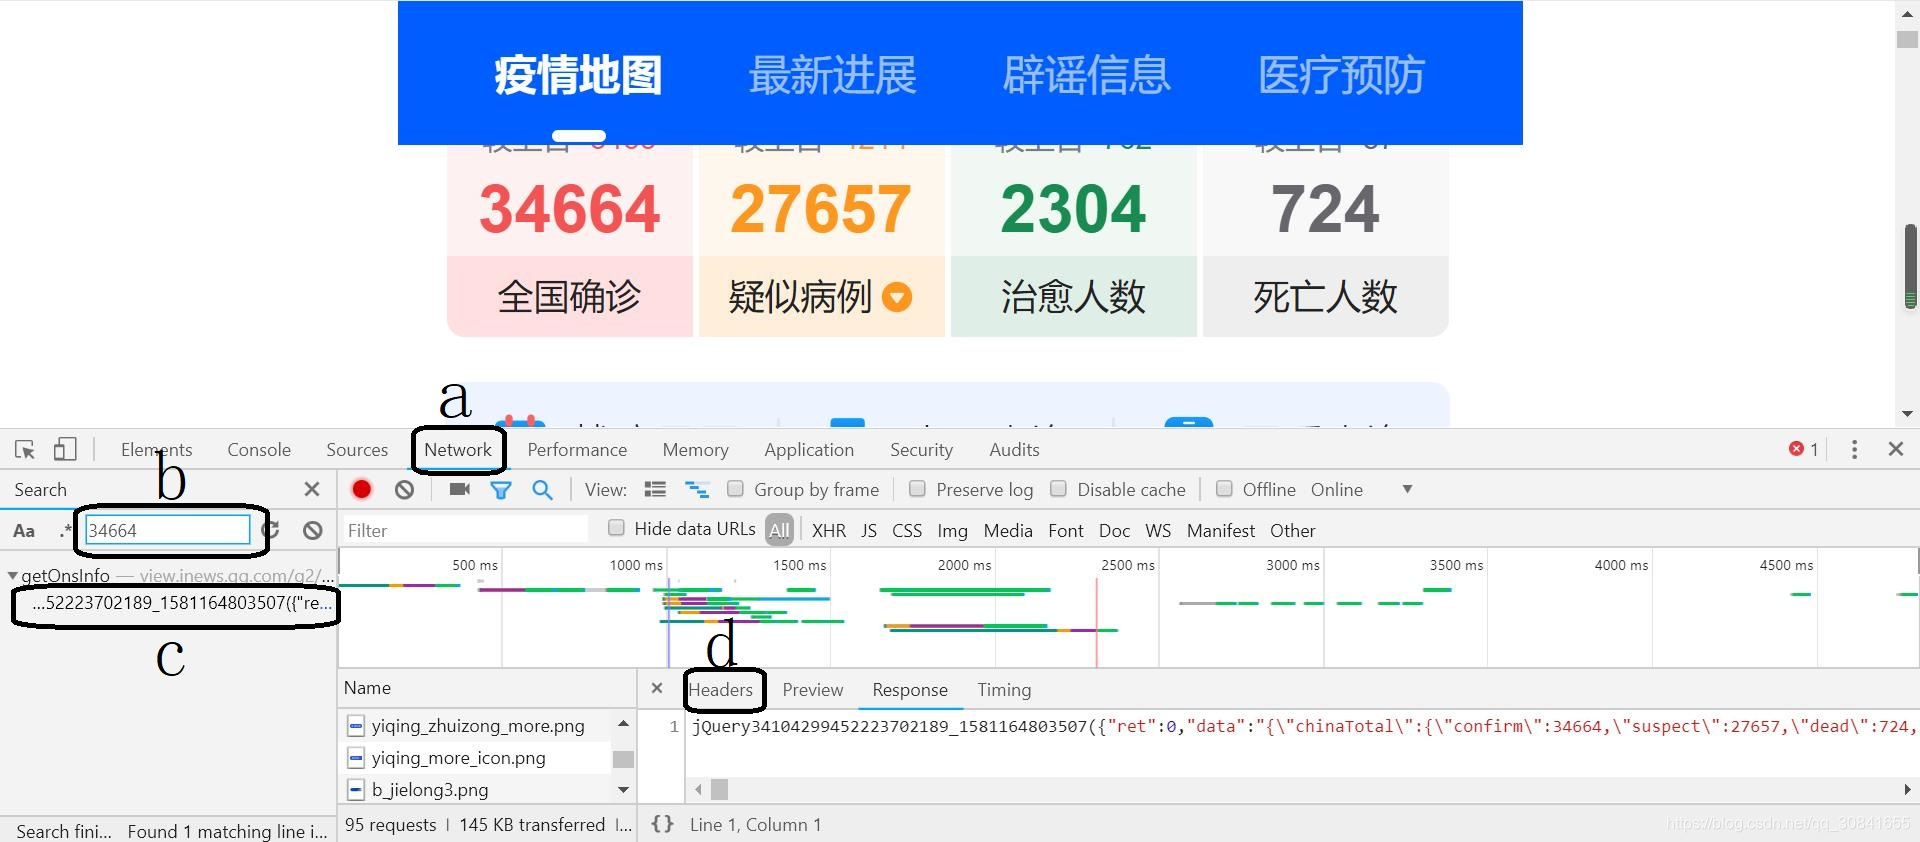1920x842 pixels.
Task: Click the yiqing_zhuizong_more.png file icon
Action: click(x=356, y=726)
